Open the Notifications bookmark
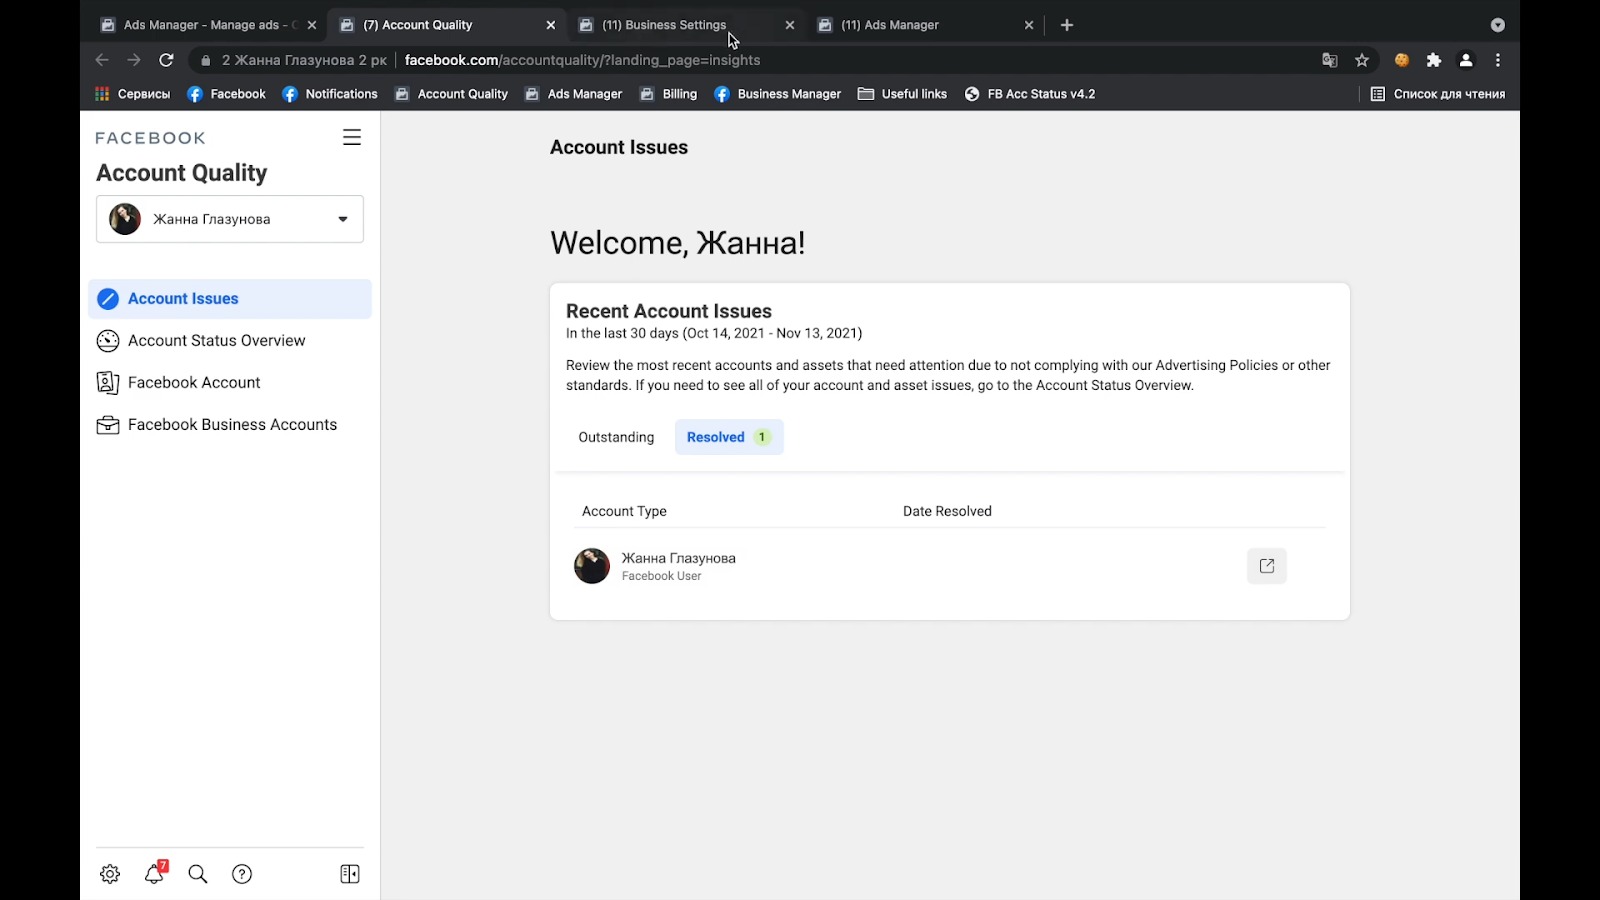This screenshot has height=900, width=1600. [x=330, y=94]
